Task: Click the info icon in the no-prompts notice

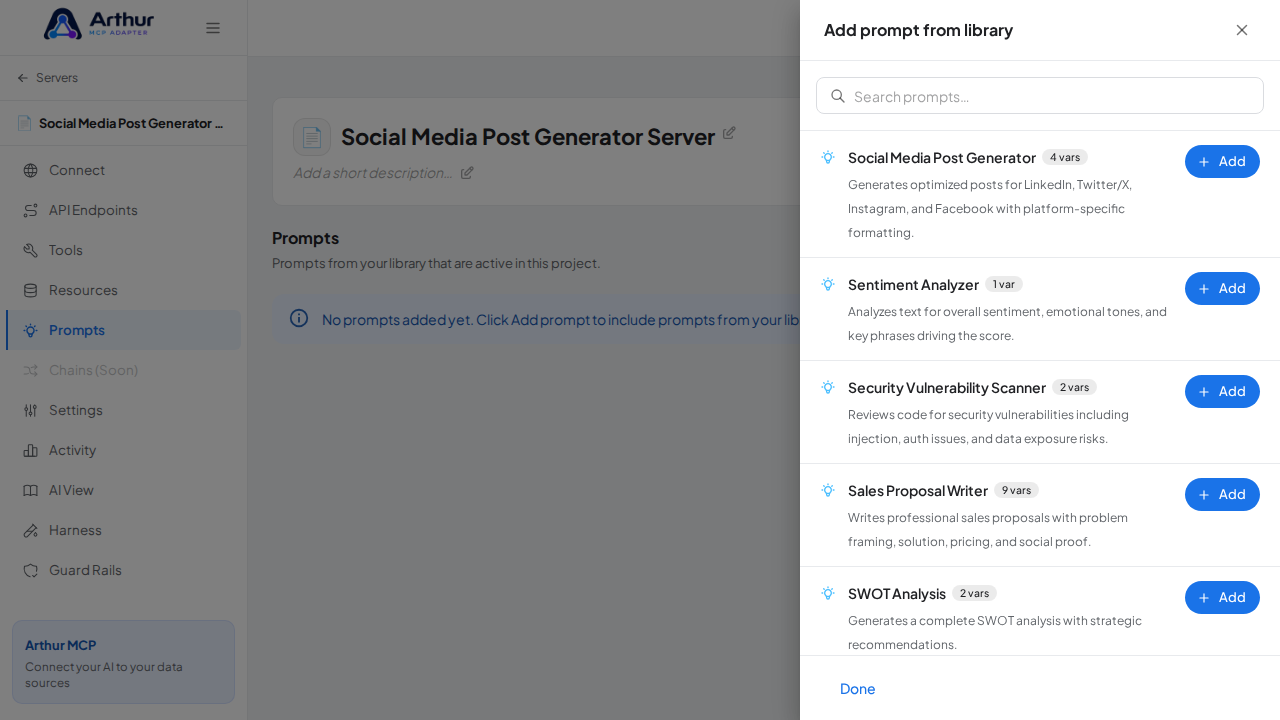Action: [x=299, y=318]
